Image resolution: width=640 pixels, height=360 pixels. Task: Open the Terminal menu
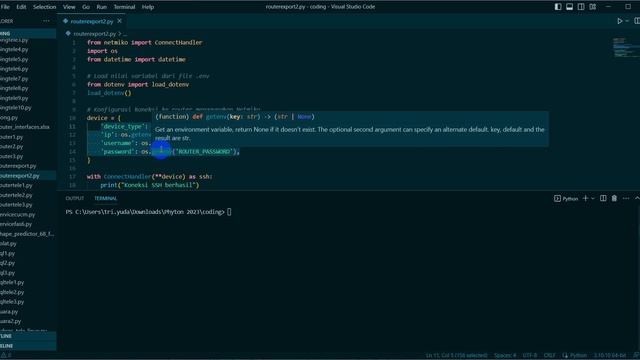tap(124, 7)
